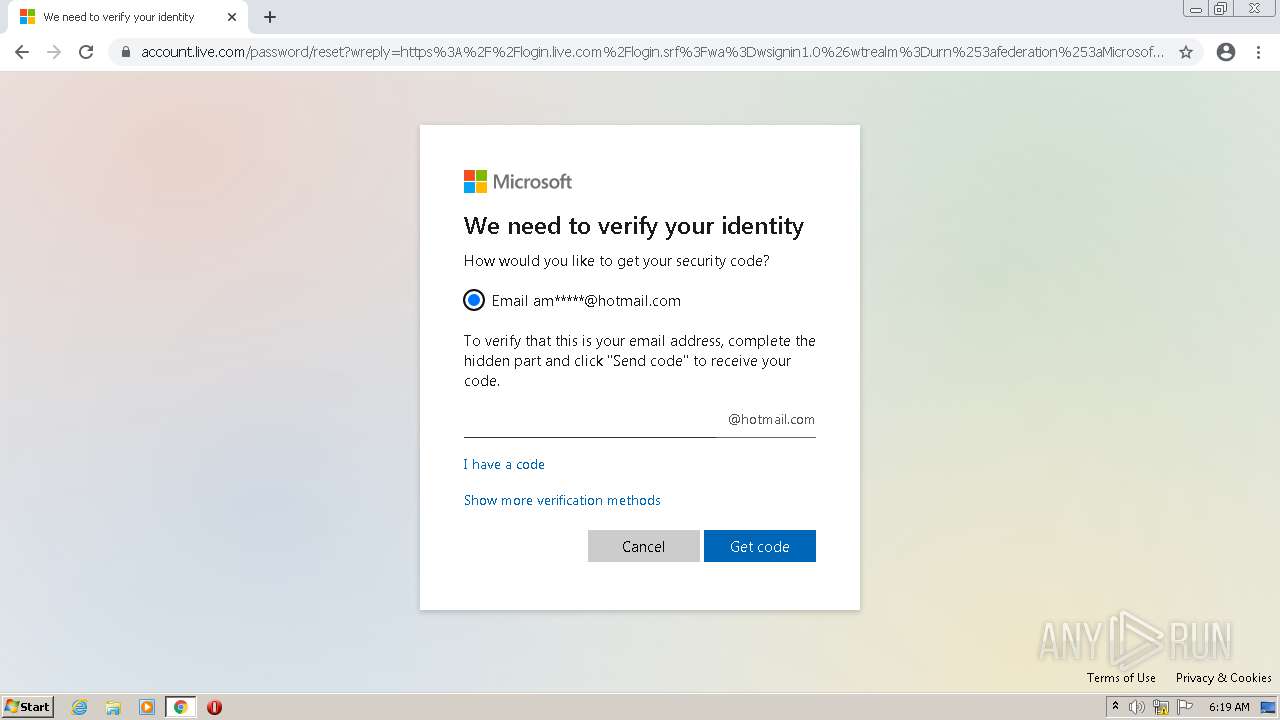The width and height of the screenshot is (1280, 720).
Task: Focus the hidden email part input field
Action: [590, 420]
